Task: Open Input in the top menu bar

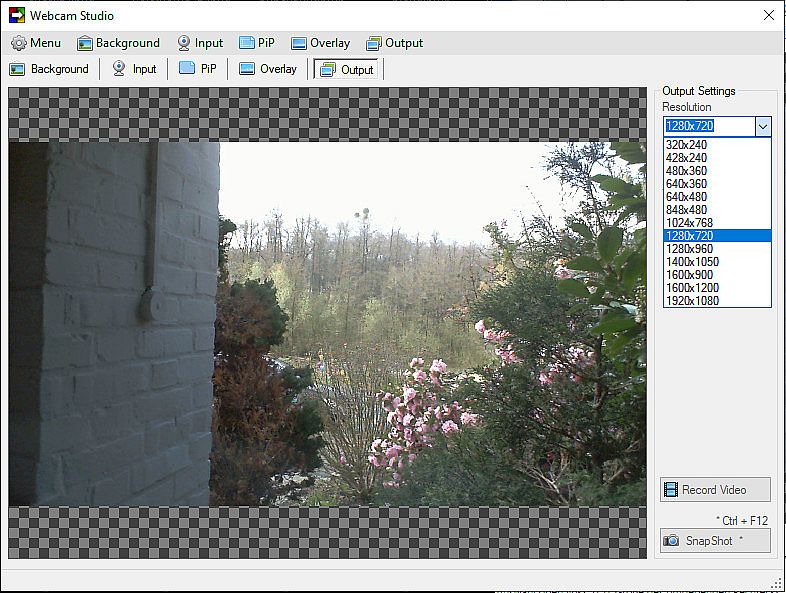Action: pos(200,43)
